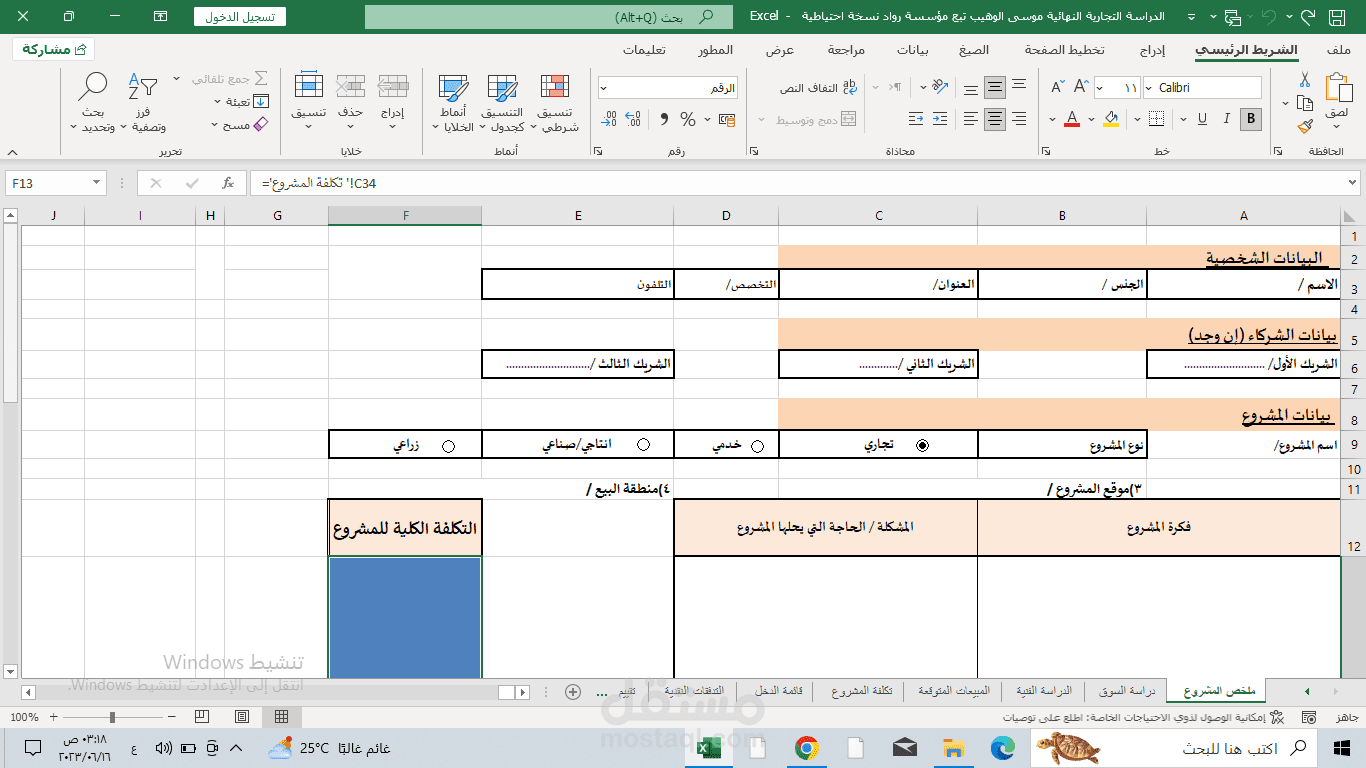The width and height of the screenshot is (1366, 768).
Task: Open Find & Select (بحث وتحديد)
Action: tap(93, 103)
